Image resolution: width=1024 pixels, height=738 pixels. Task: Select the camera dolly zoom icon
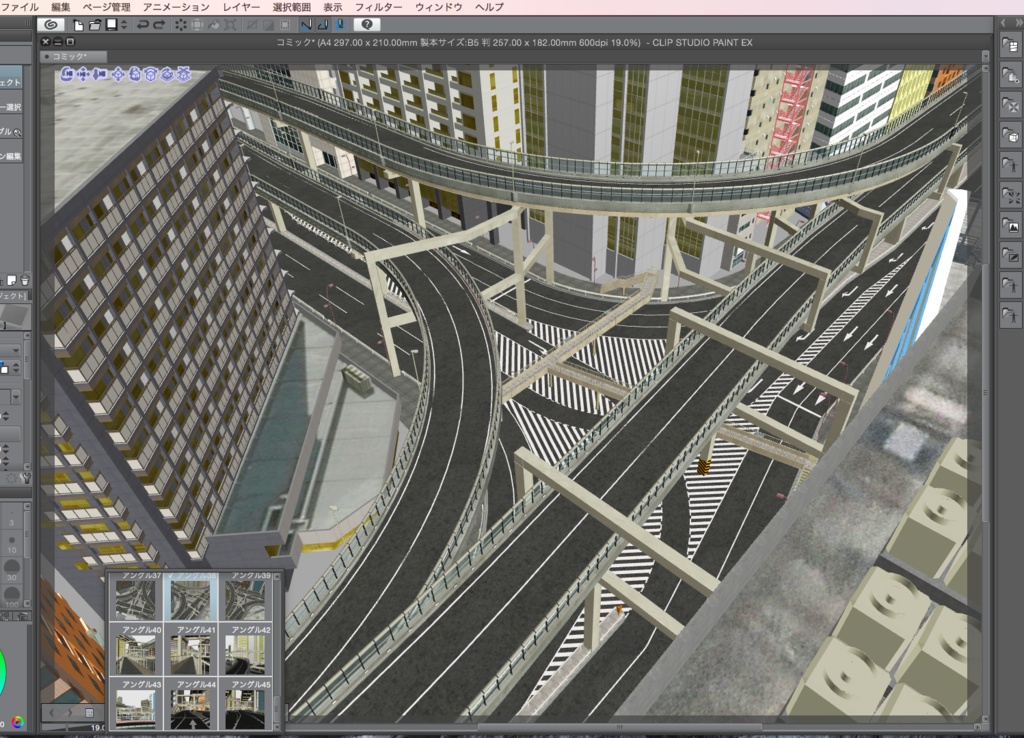point(100,74)
